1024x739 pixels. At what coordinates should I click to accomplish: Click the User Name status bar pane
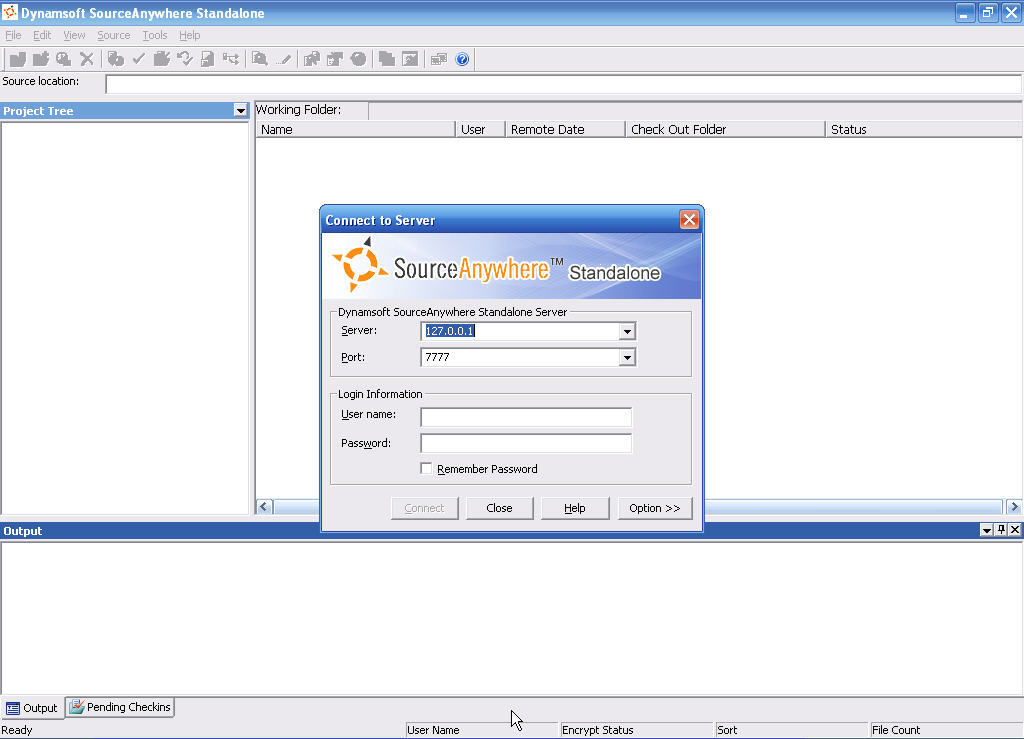[482, 730]
